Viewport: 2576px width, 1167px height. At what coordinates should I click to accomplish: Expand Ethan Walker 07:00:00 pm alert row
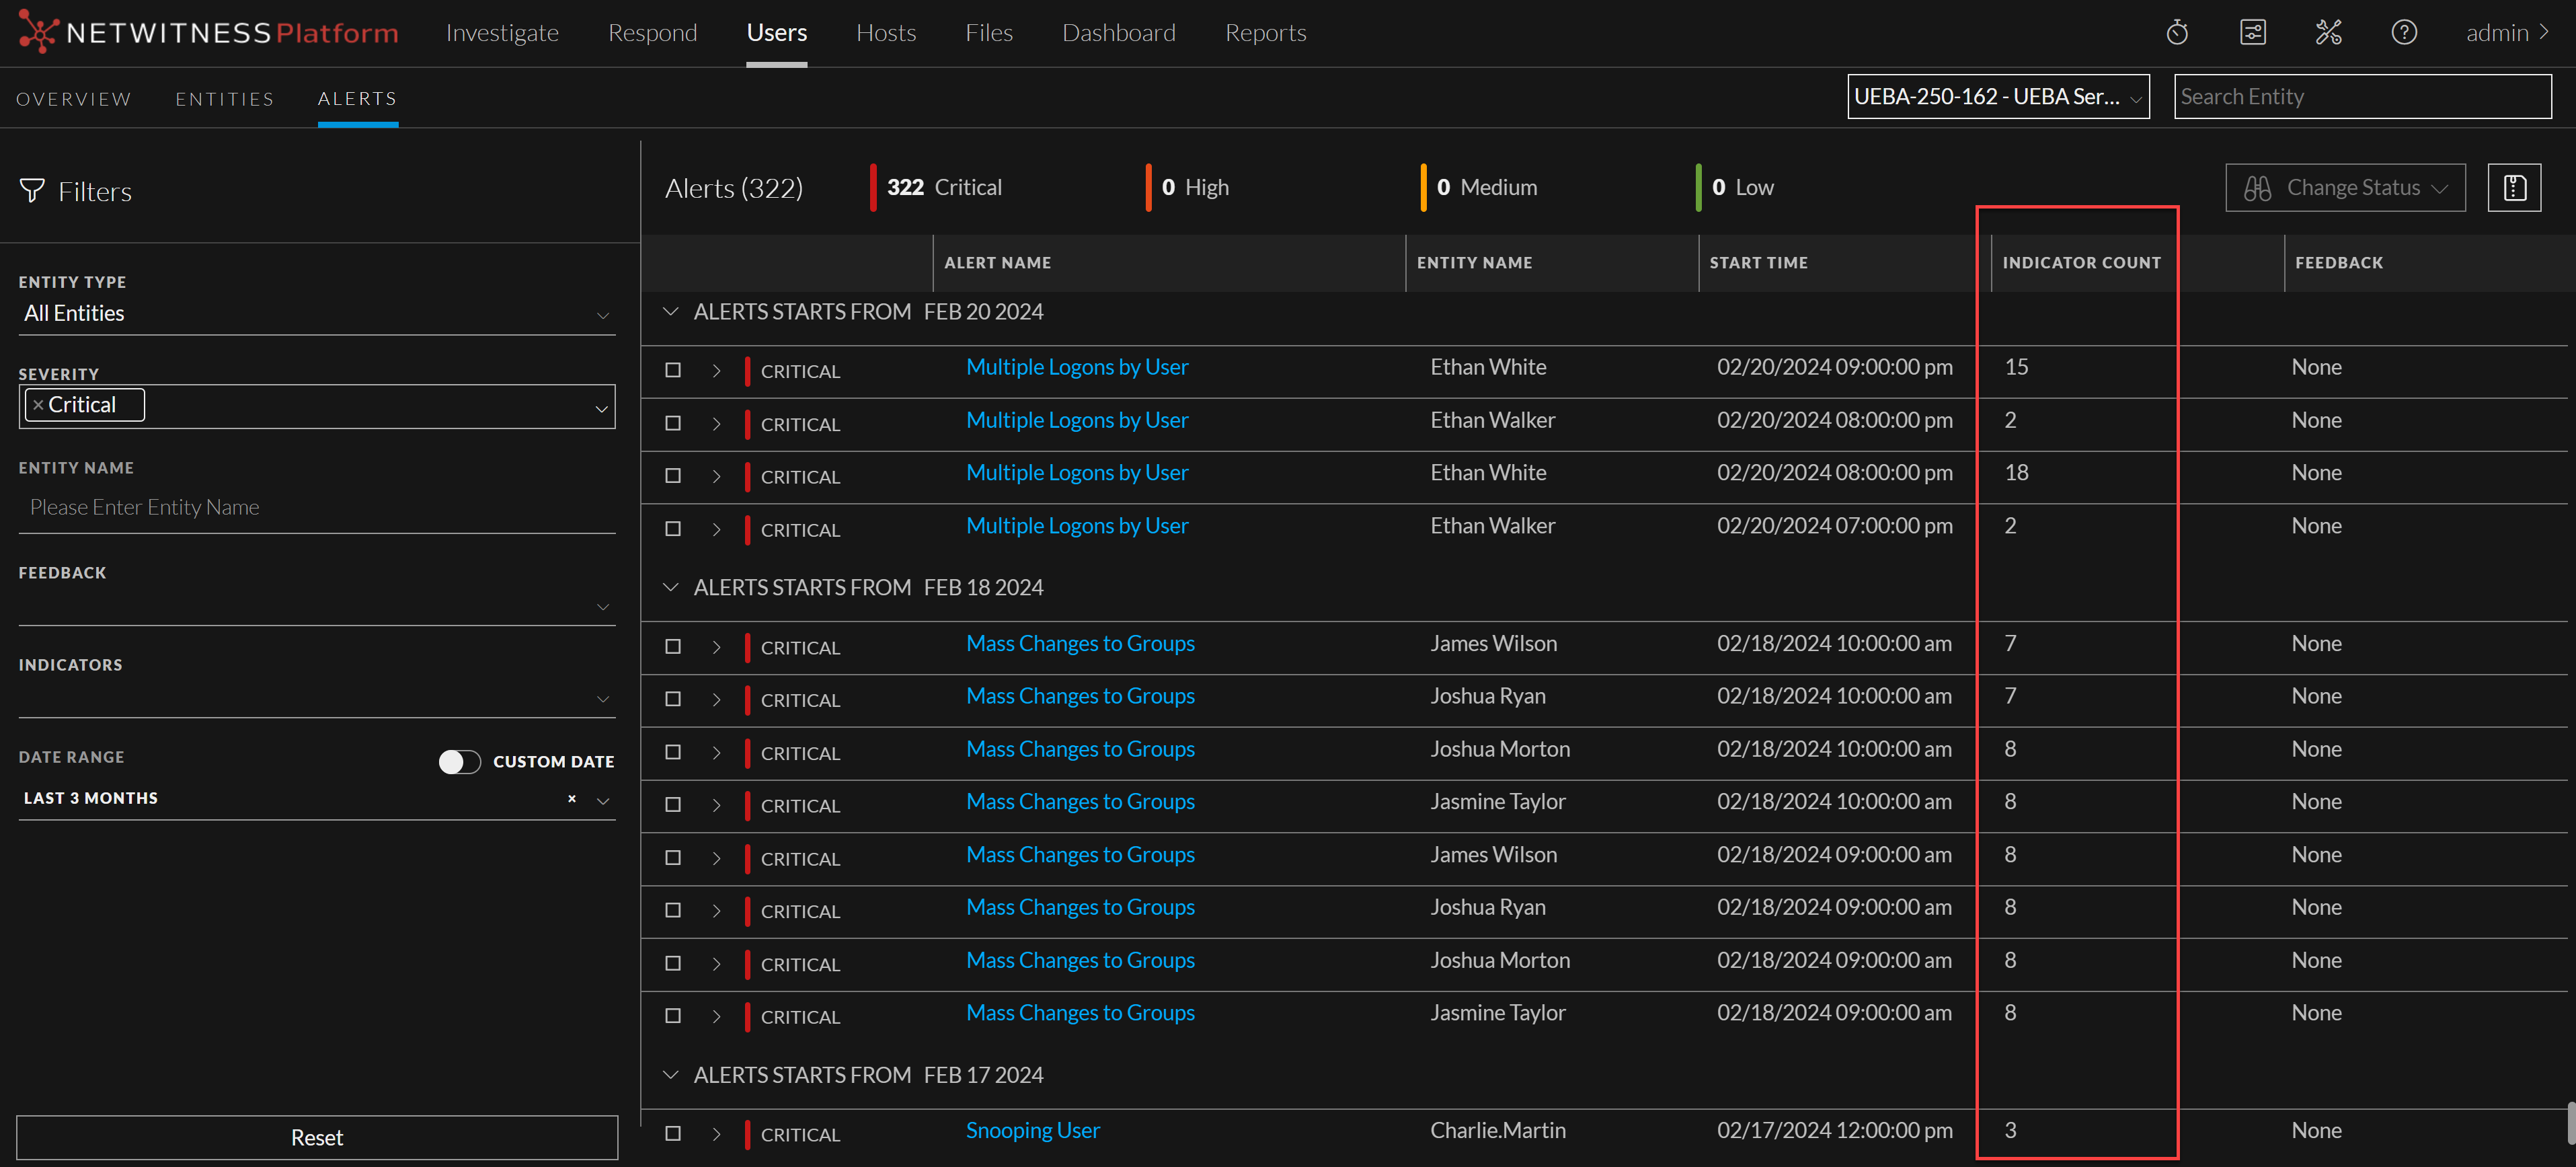pyautogui.click(x=716, y=529)
